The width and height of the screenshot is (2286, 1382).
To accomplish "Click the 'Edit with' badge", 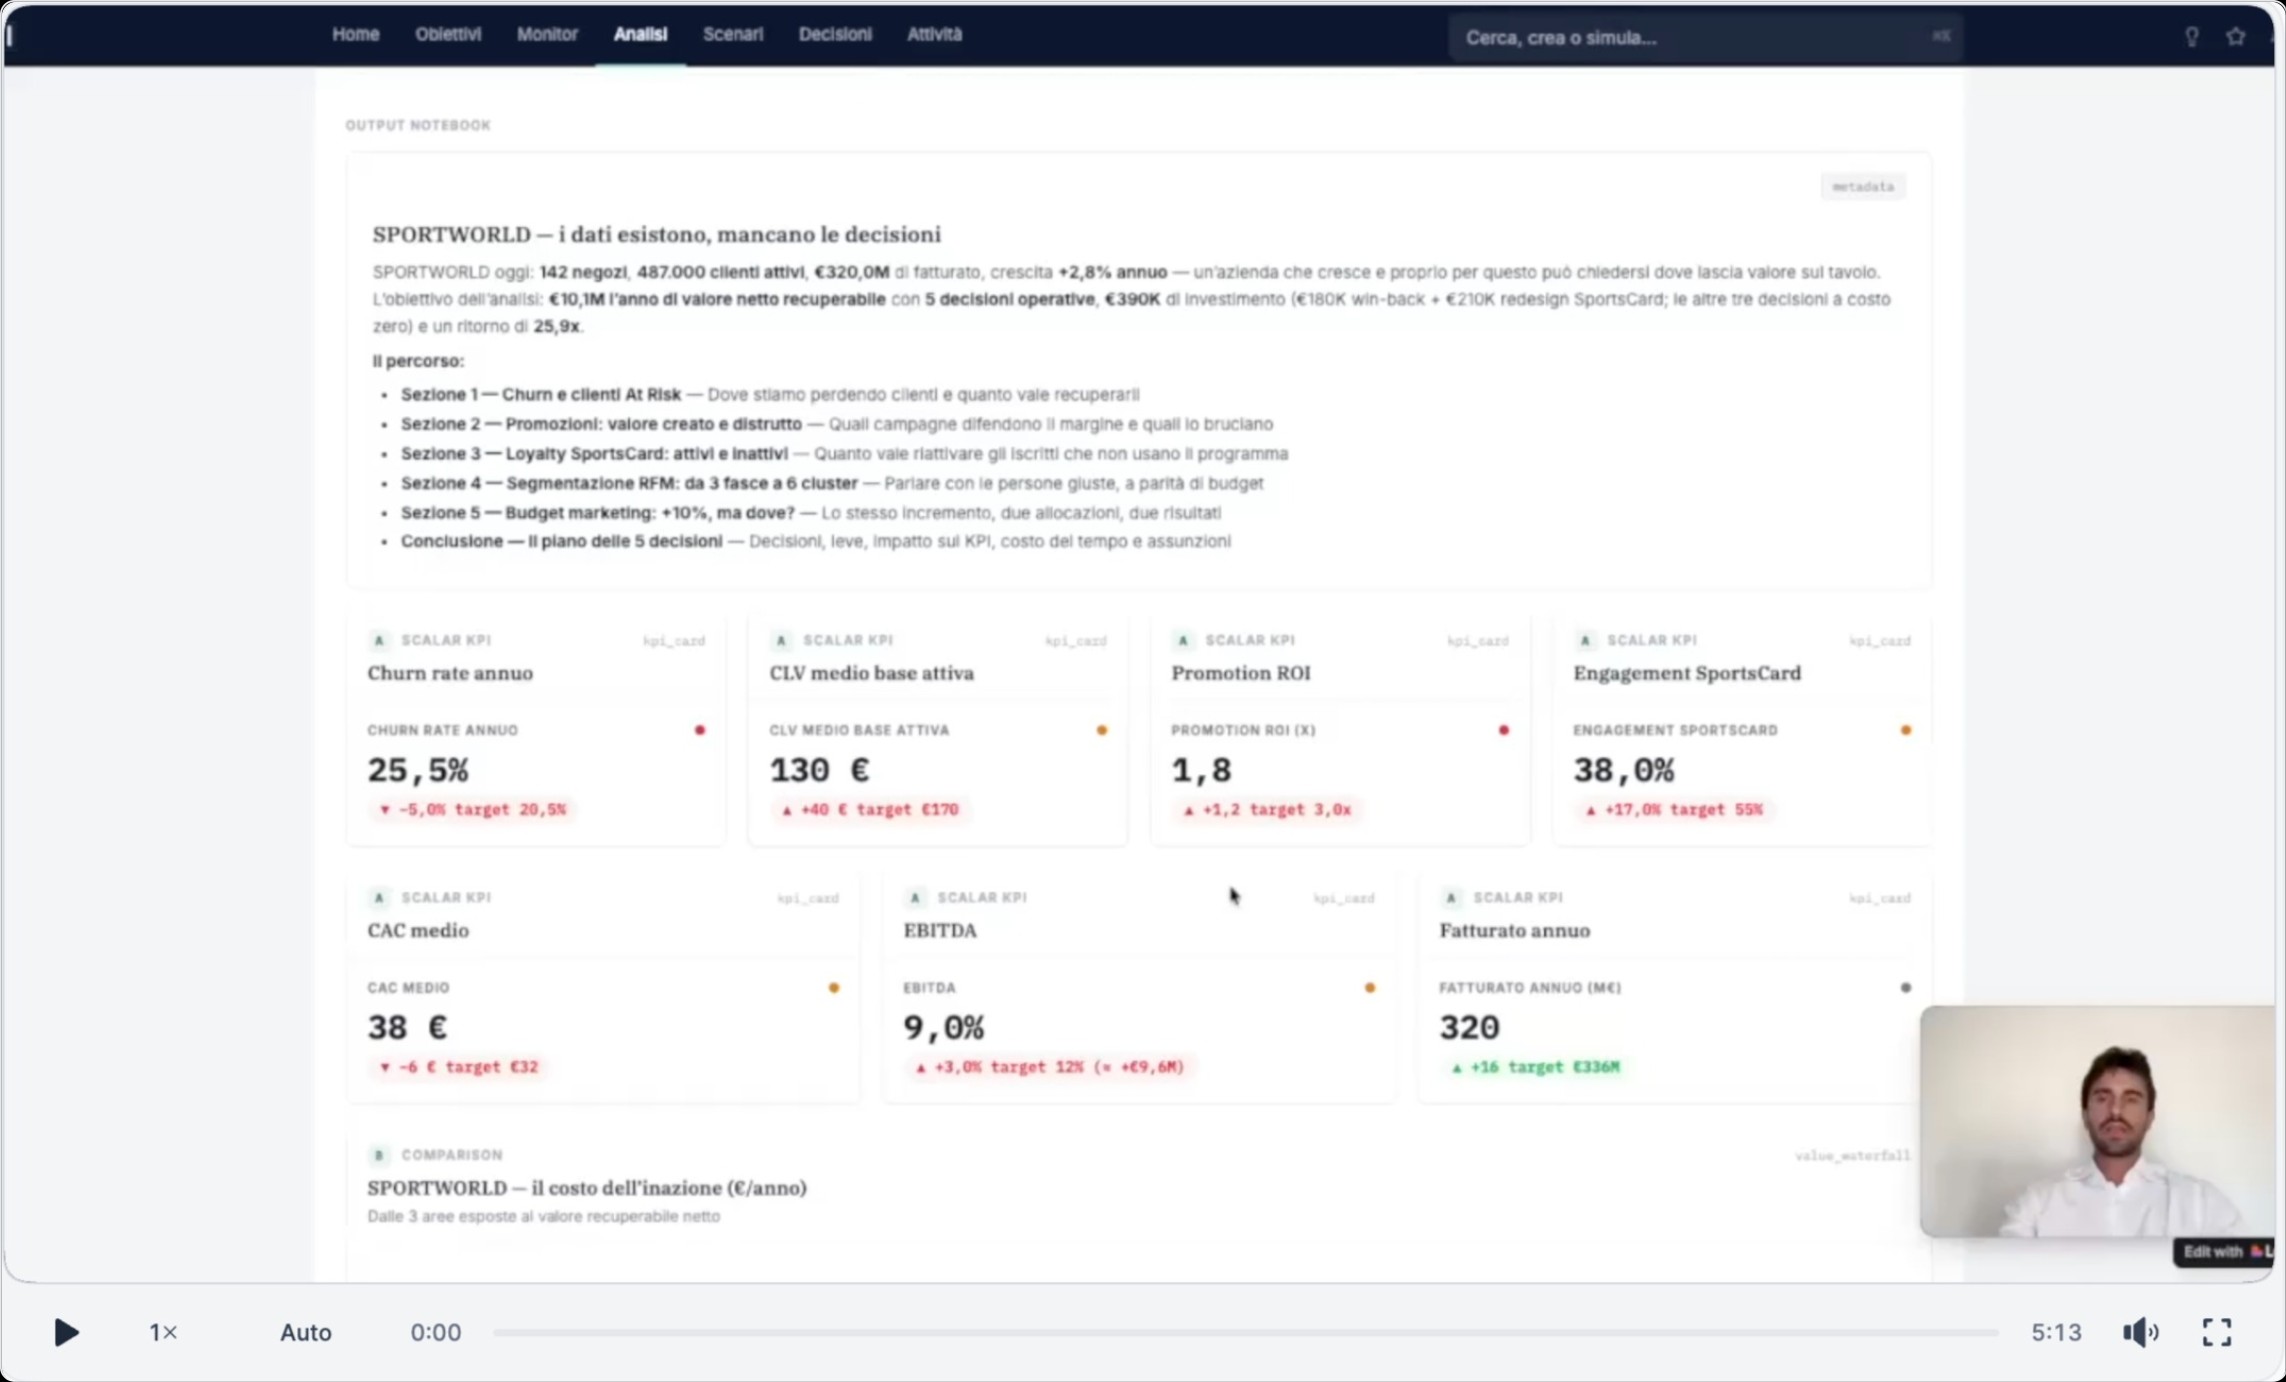I will click(x=2224, y=1252).
